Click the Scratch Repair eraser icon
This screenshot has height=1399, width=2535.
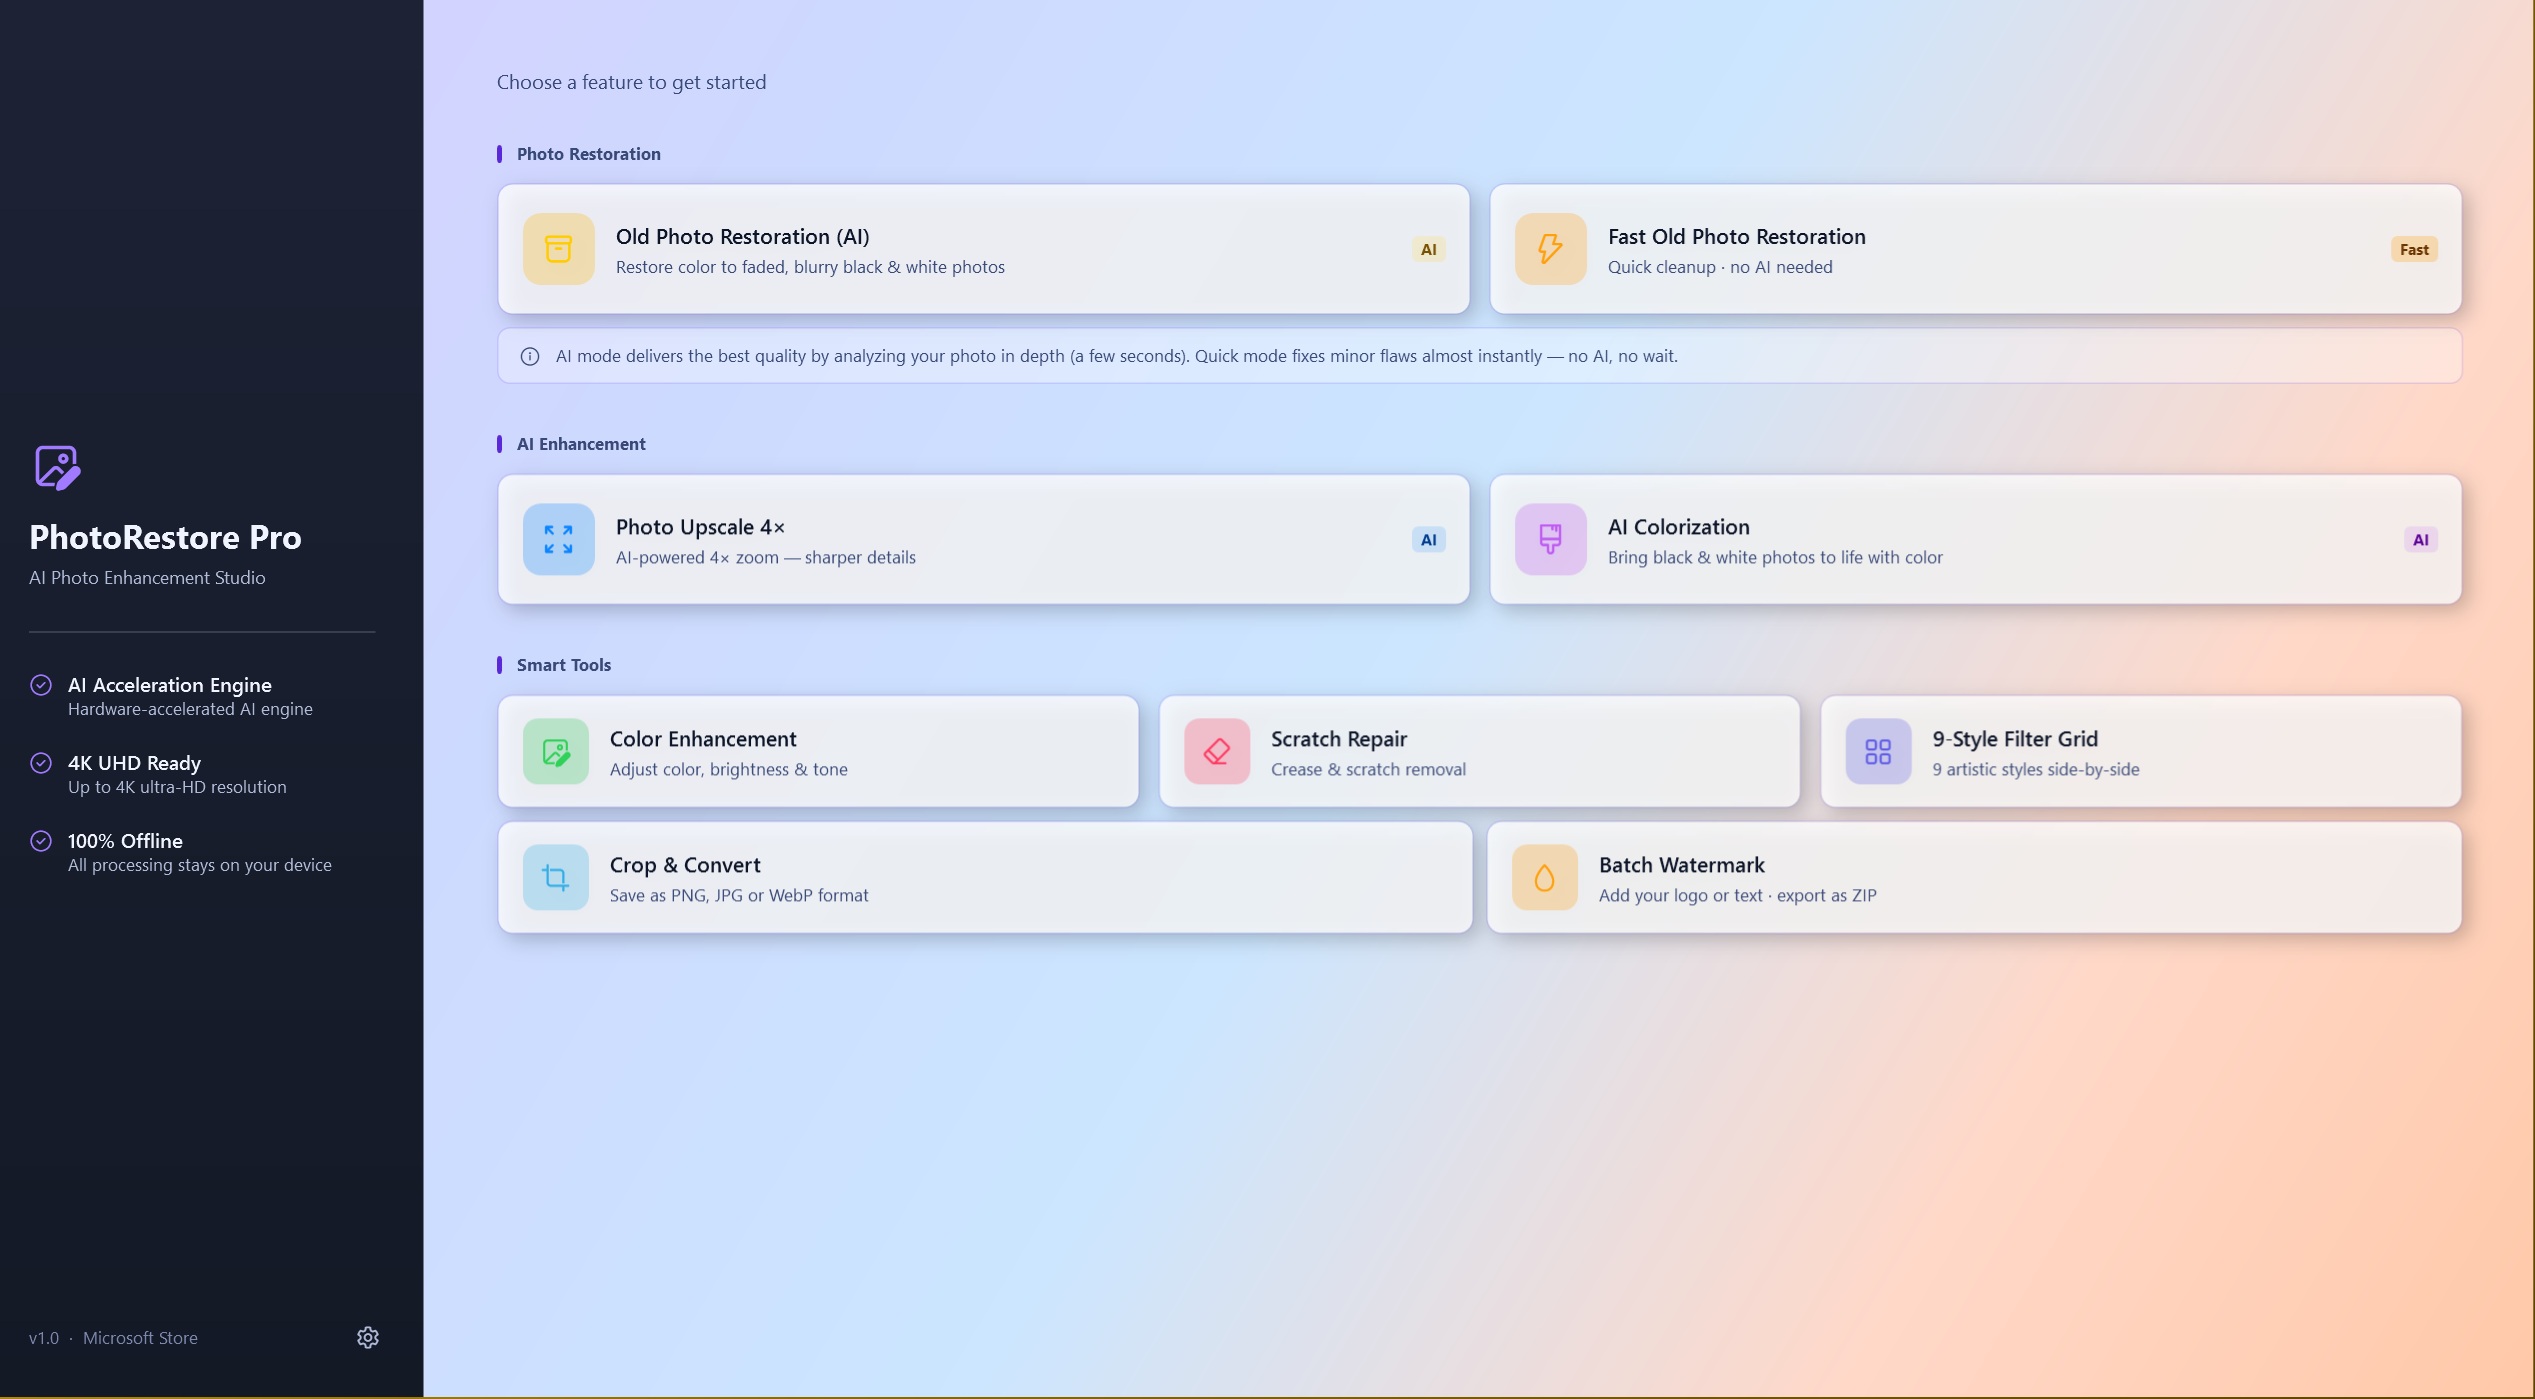pos(1217,751)
